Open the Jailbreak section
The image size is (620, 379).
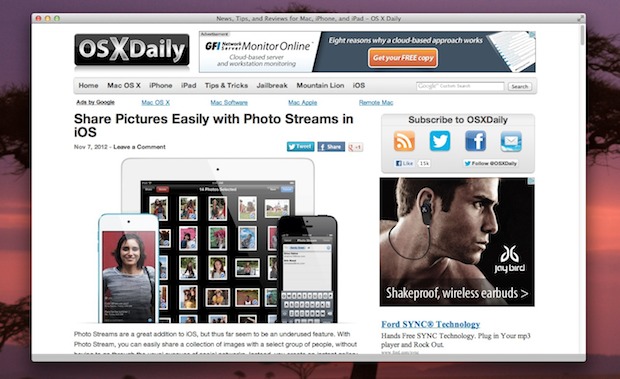click(272, 85)
